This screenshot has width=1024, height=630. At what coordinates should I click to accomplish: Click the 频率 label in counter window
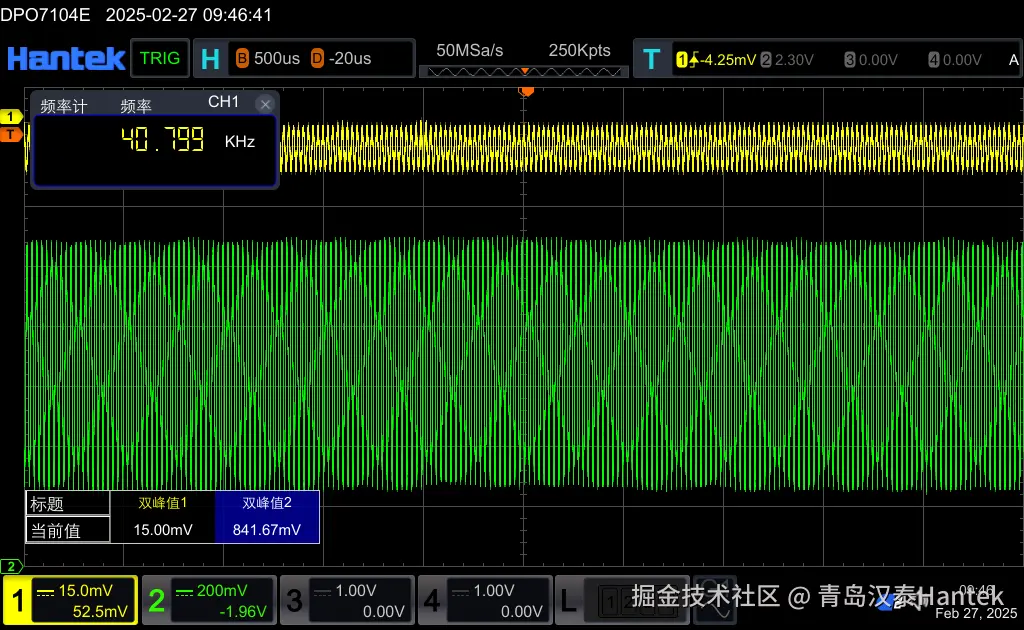136,106
